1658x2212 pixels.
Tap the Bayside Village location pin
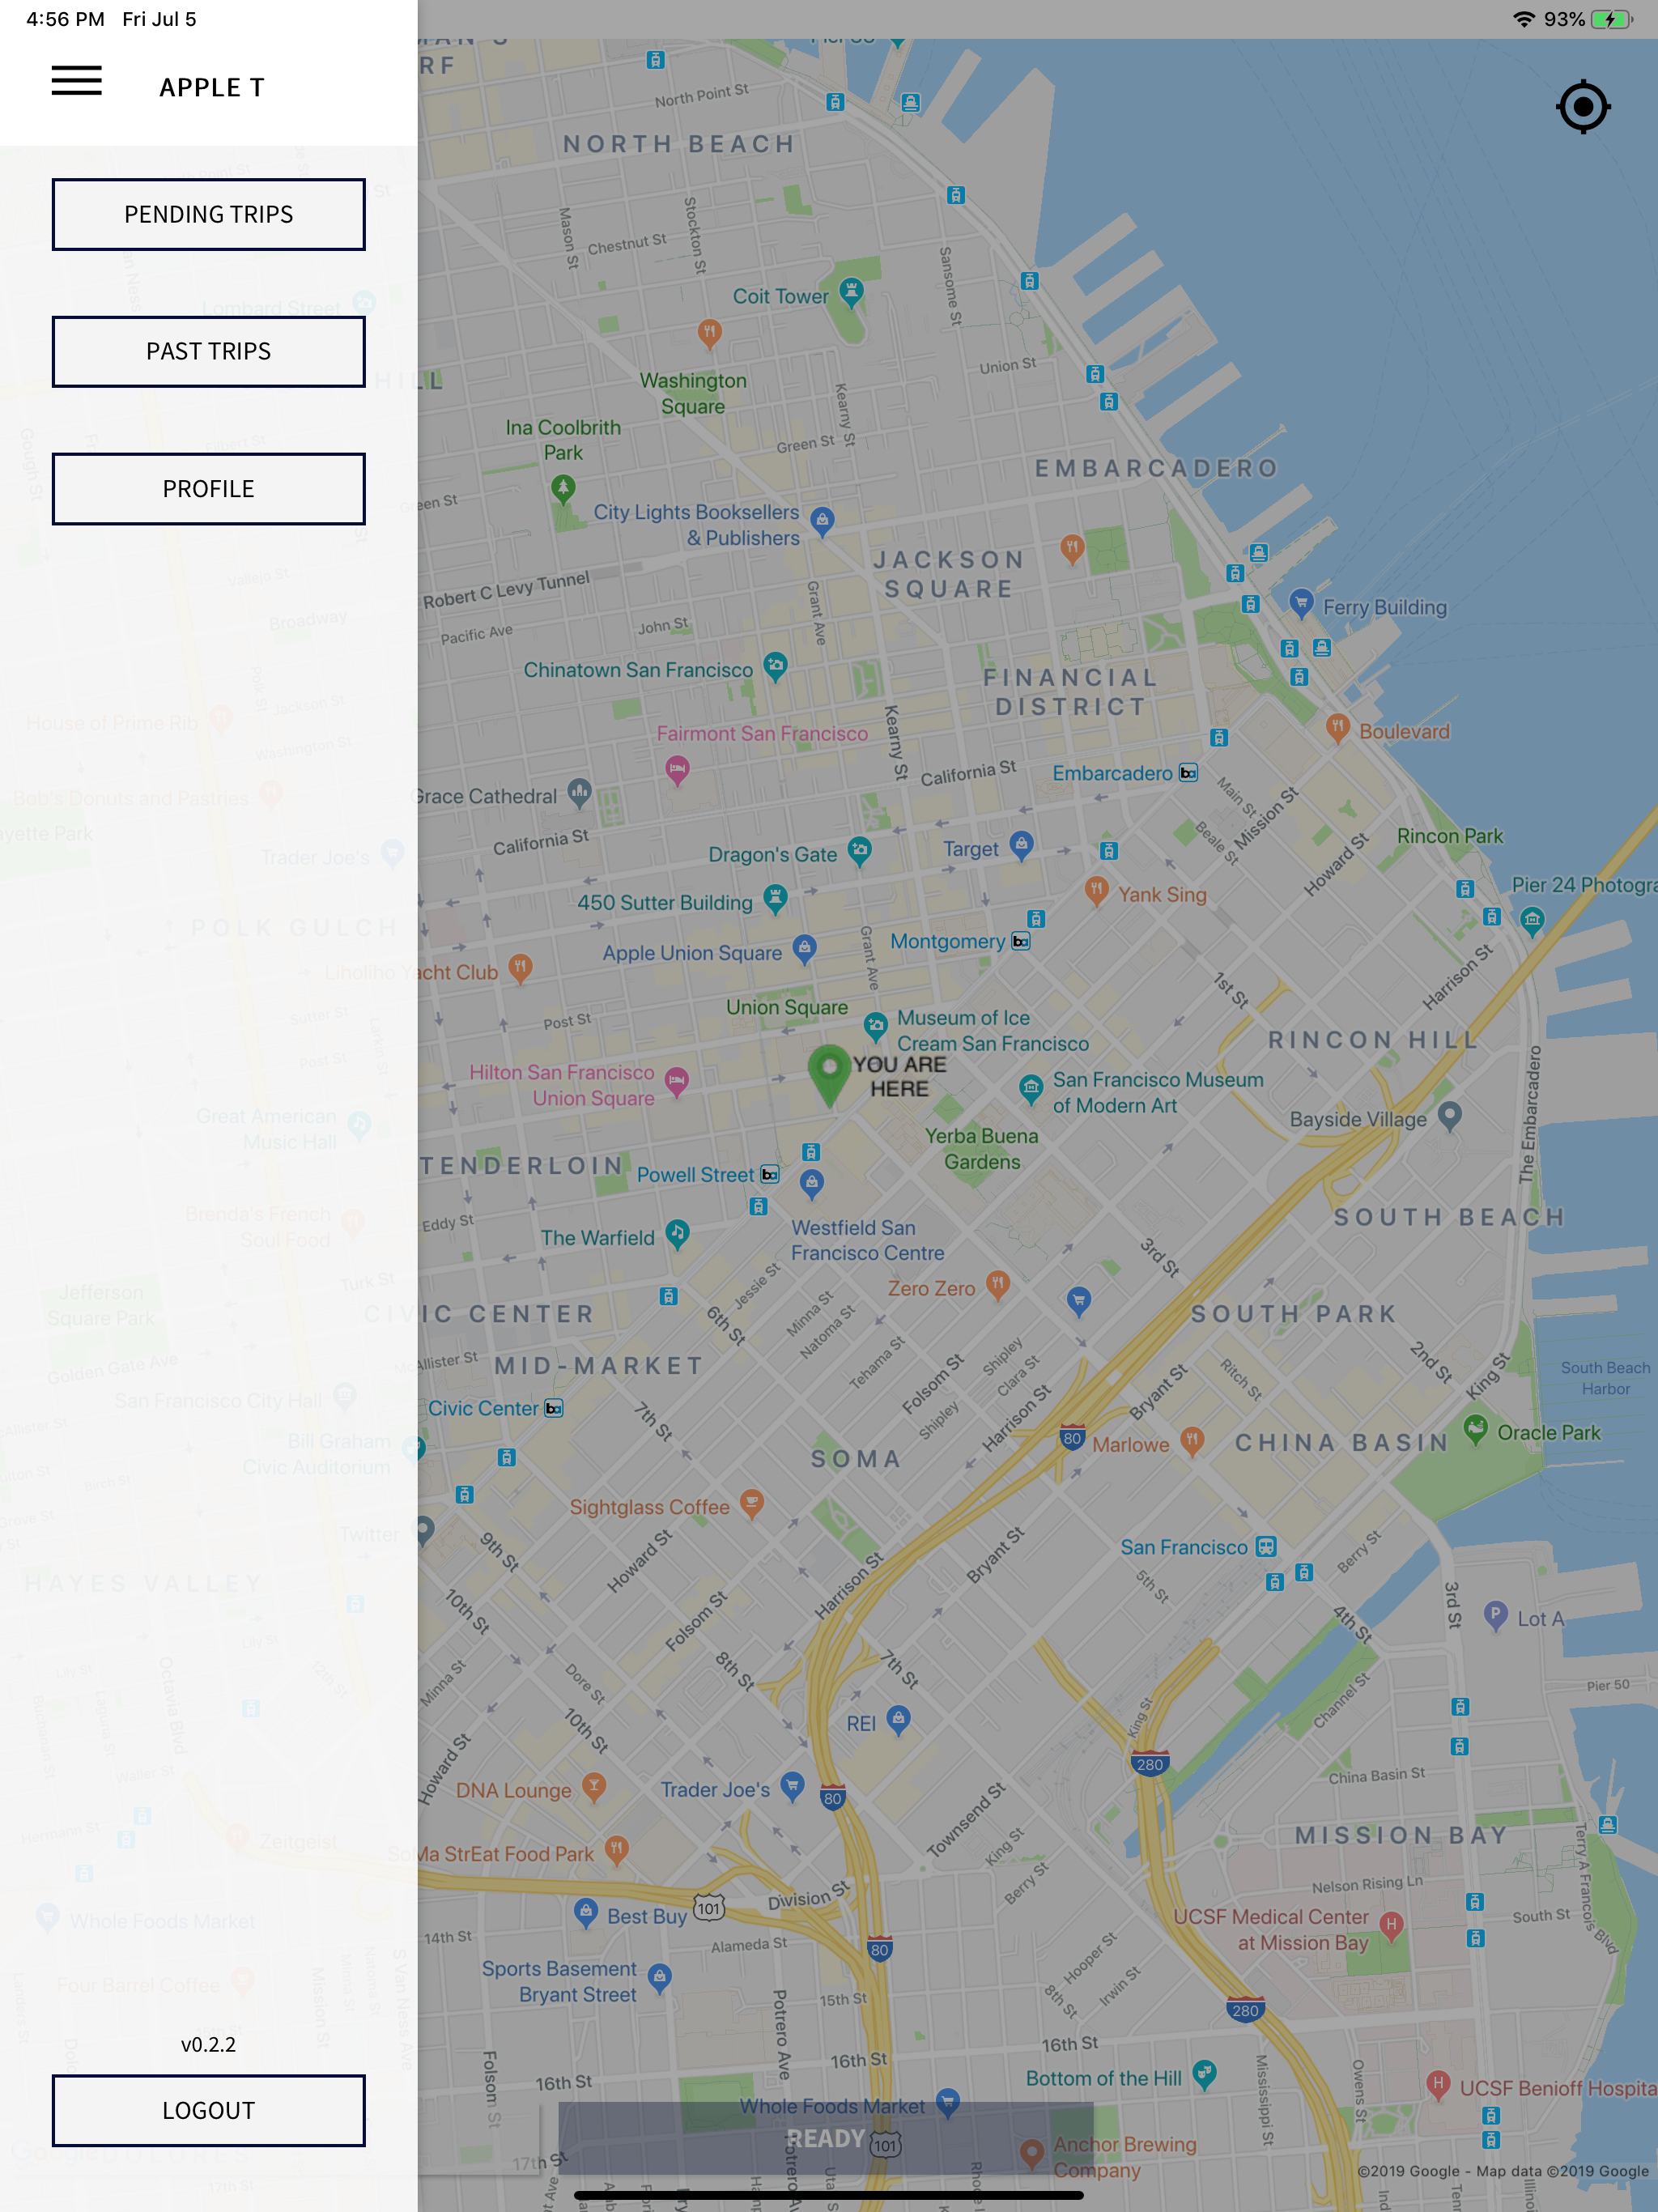[x=1450, y=1116]
